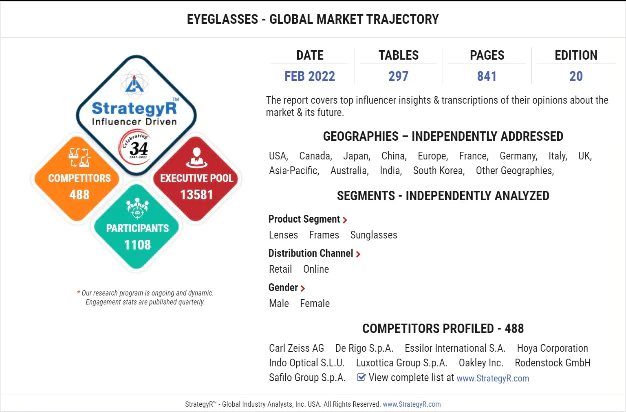626x412 pixels.
Task: Click the Europe geography entry
Action: (x=433, y=156)
